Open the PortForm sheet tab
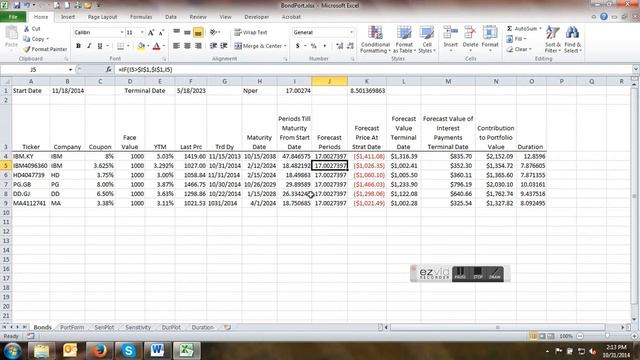The height and width of the screenshot is (360, 640). pyautogui.click(x=72, y=327)
